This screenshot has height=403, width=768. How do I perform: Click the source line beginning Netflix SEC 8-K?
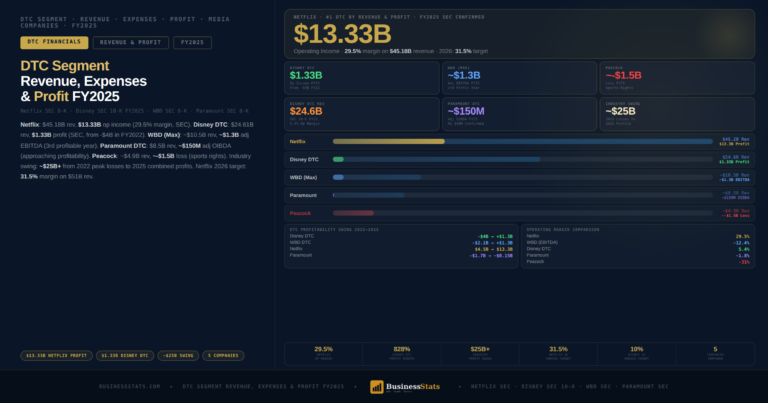click(x=134, y=111)
